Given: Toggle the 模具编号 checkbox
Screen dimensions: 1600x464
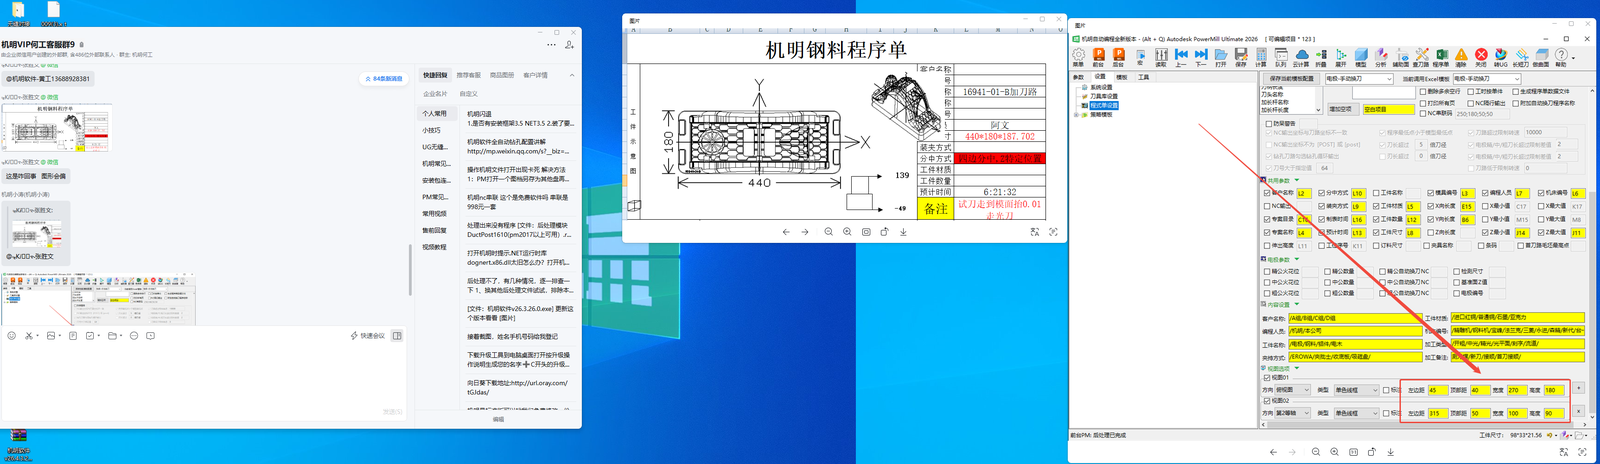Looking at the screenshot, I should 1431,193.
